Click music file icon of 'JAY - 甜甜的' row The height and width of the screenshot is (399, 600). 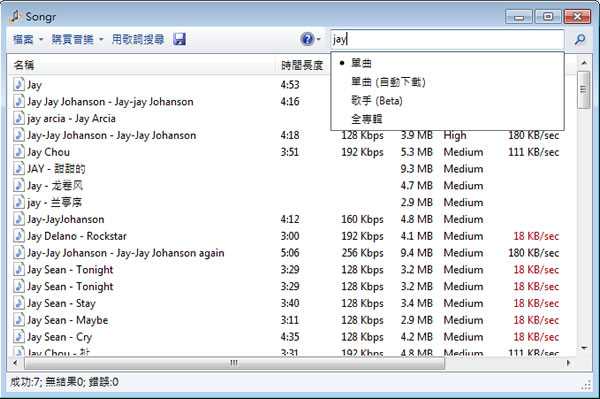(x=18, y=169)
